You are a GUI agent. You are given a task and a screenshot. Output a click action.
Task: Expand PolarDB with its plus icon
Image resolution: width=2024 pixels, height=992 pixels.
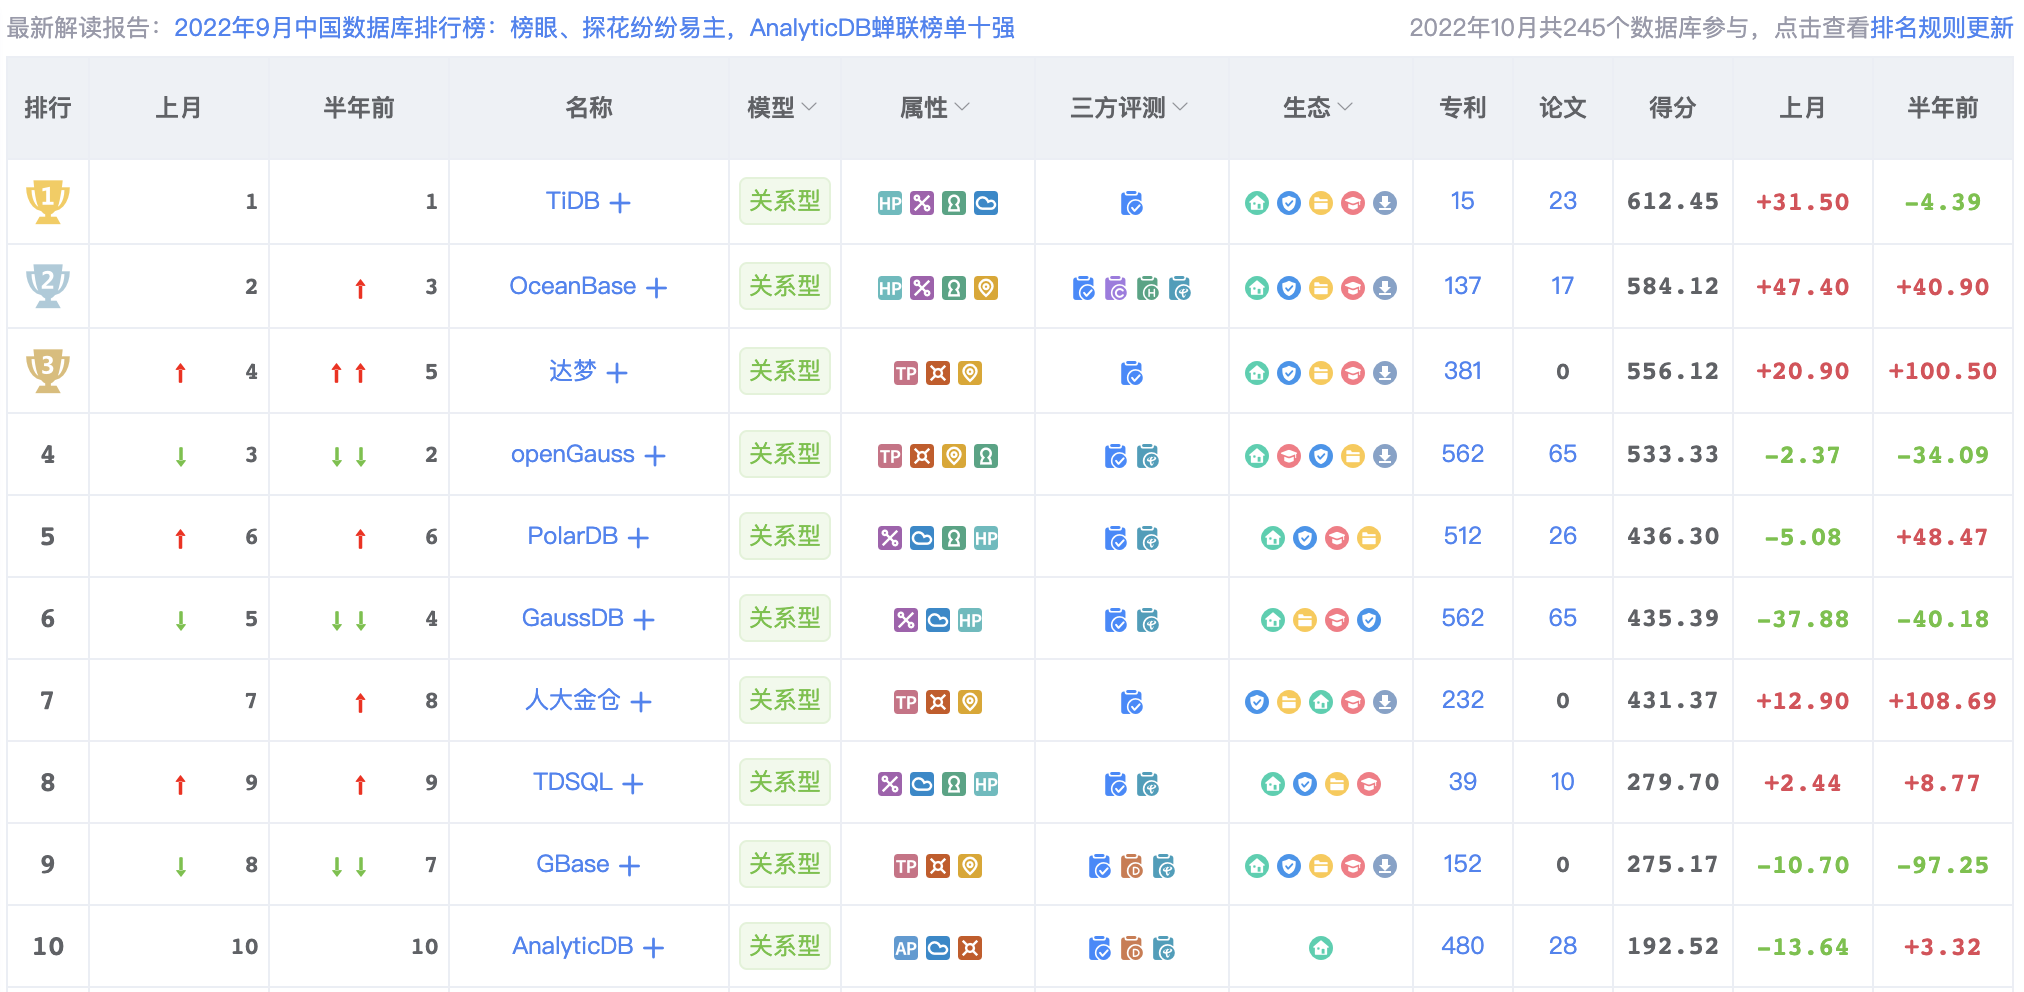638,538
